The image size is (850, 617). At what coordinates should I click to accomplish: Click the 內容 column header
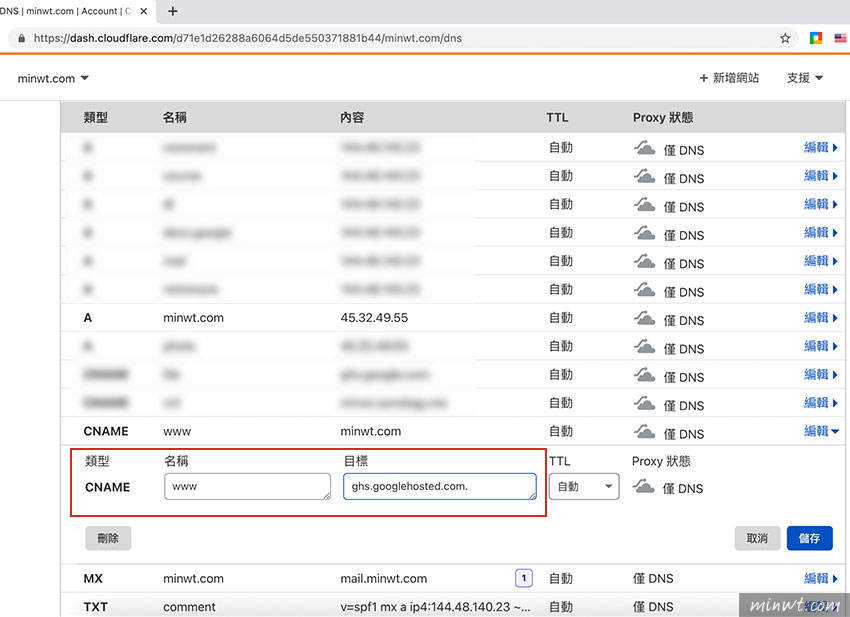pyautogui.click(x=352, y=118)
